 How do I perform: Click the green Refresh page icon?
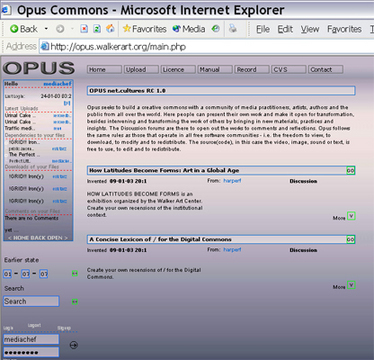point(97,29)
